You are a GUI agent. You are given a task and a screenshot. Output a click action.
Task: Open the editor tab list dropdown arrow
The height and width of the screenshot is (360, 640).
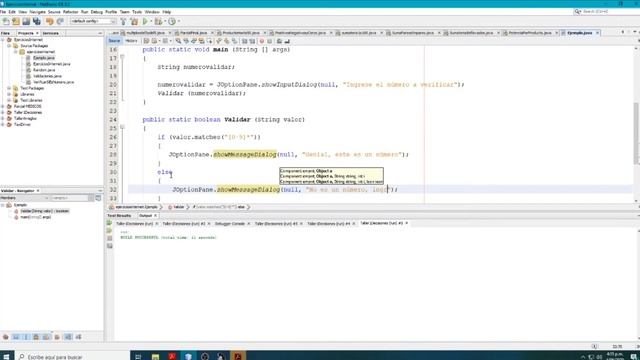tap(636, 32)
